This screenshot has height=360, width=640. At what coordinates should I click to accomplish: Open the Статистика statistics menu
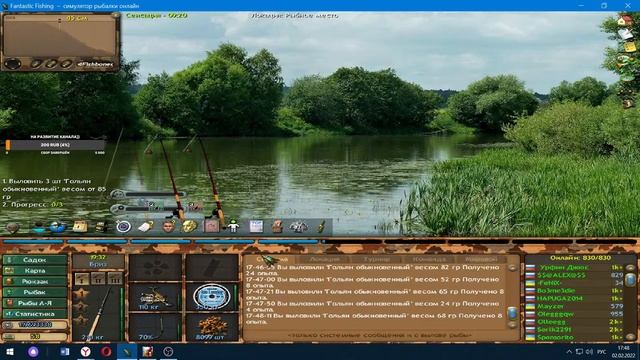pos(35,314)
